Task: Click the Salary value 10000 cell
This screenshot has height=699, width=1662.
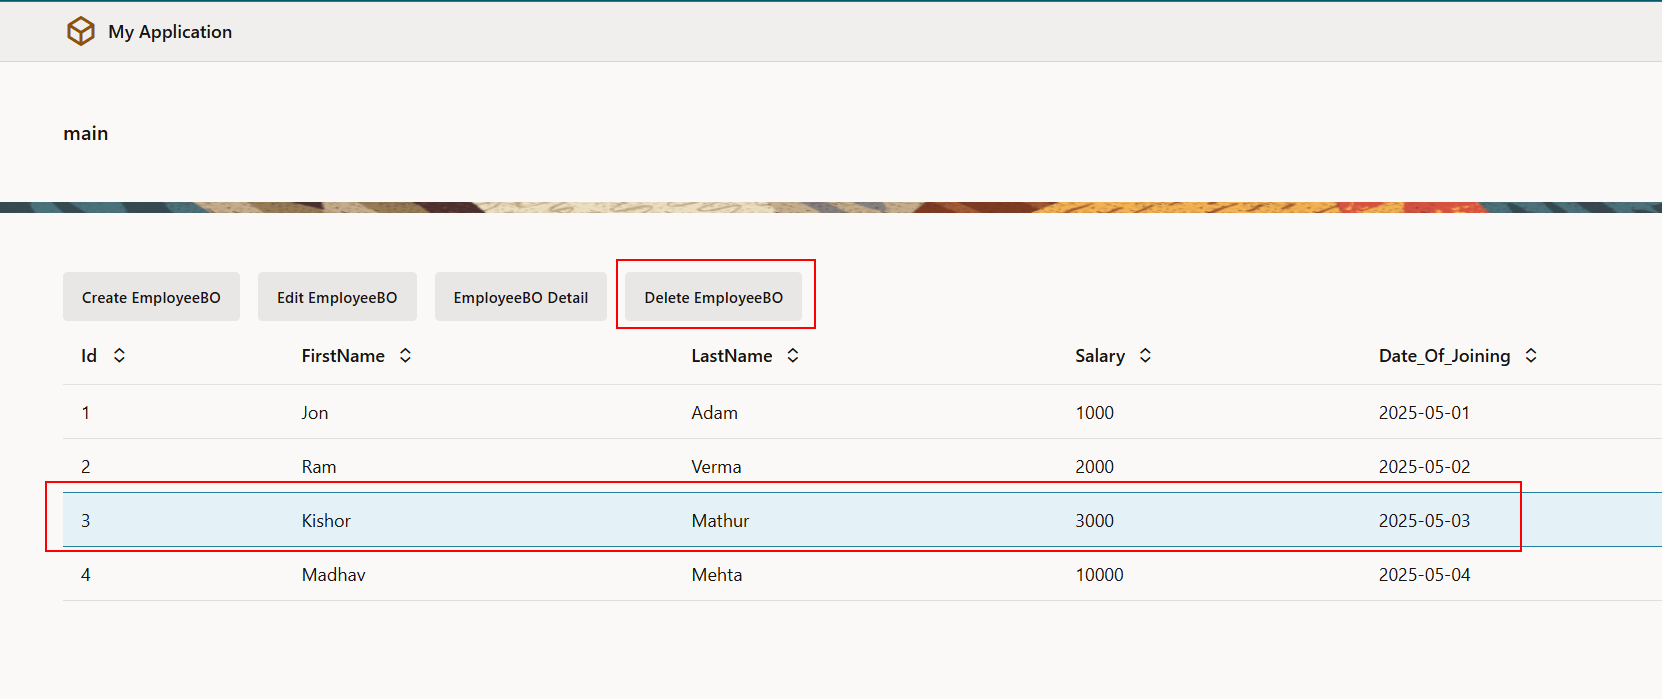Action: [x=1099, y=575]
